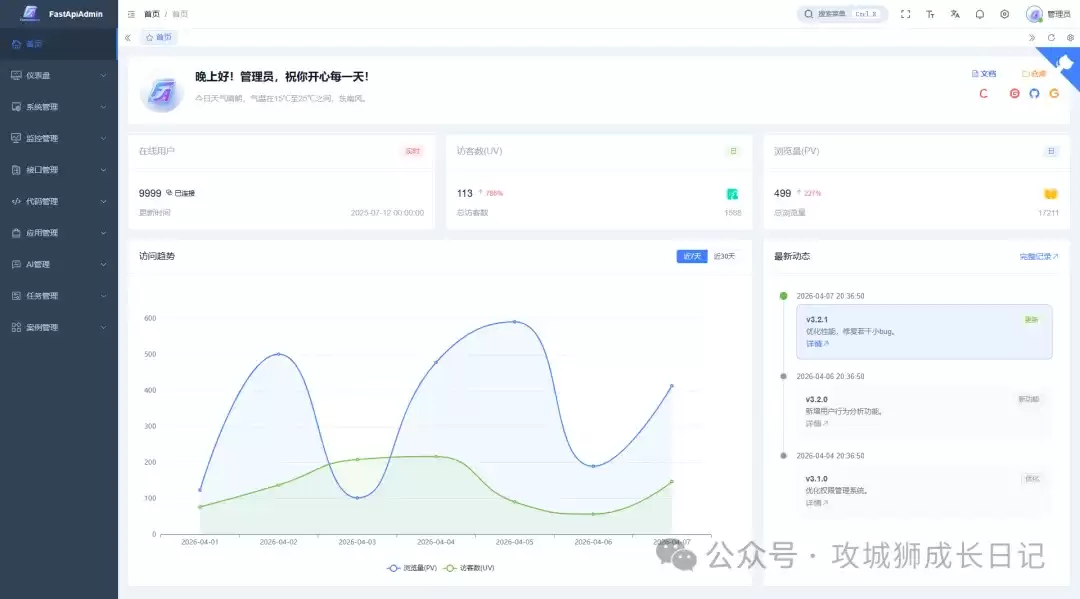Toggle 浏览量(PV) series in chart legend

click(412, 567)
